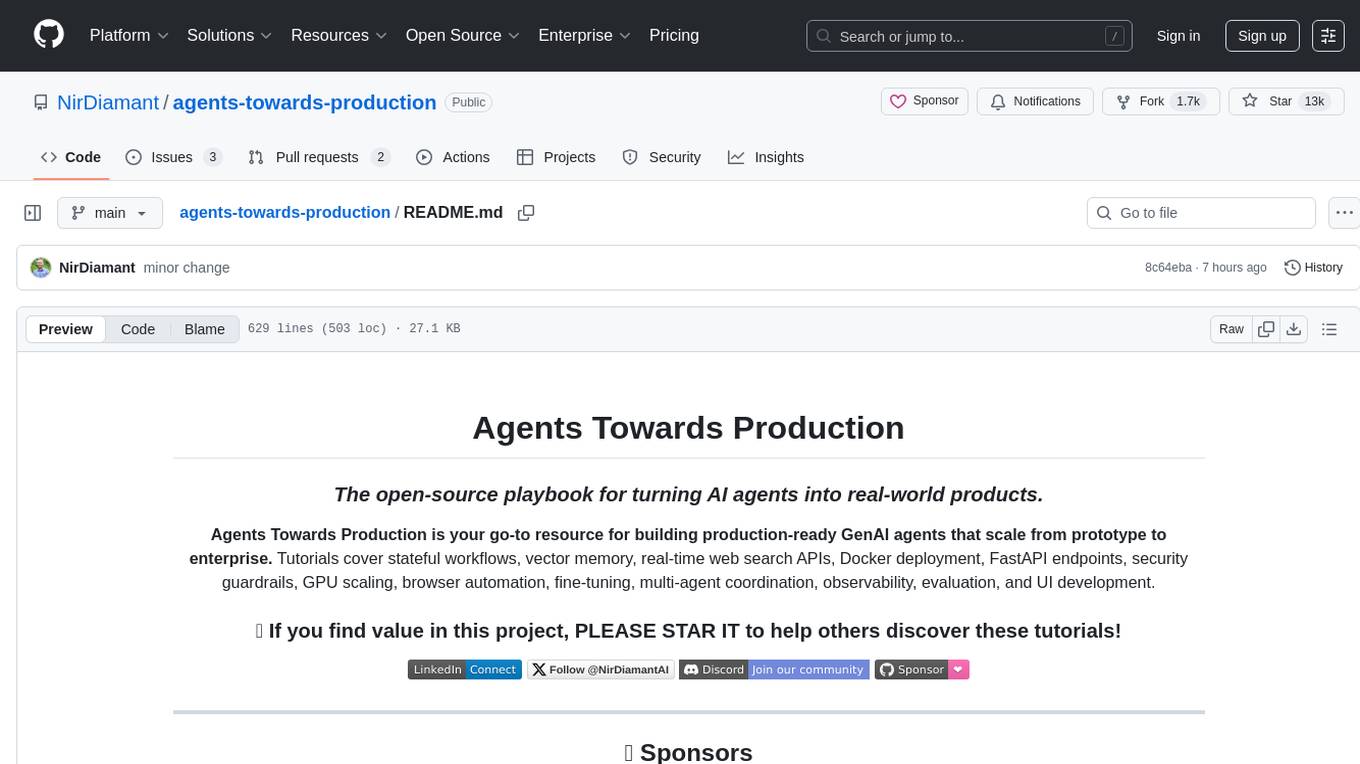Open the main branch dropdown
The width and height of the screenshot is (1360, 764).
110,213
